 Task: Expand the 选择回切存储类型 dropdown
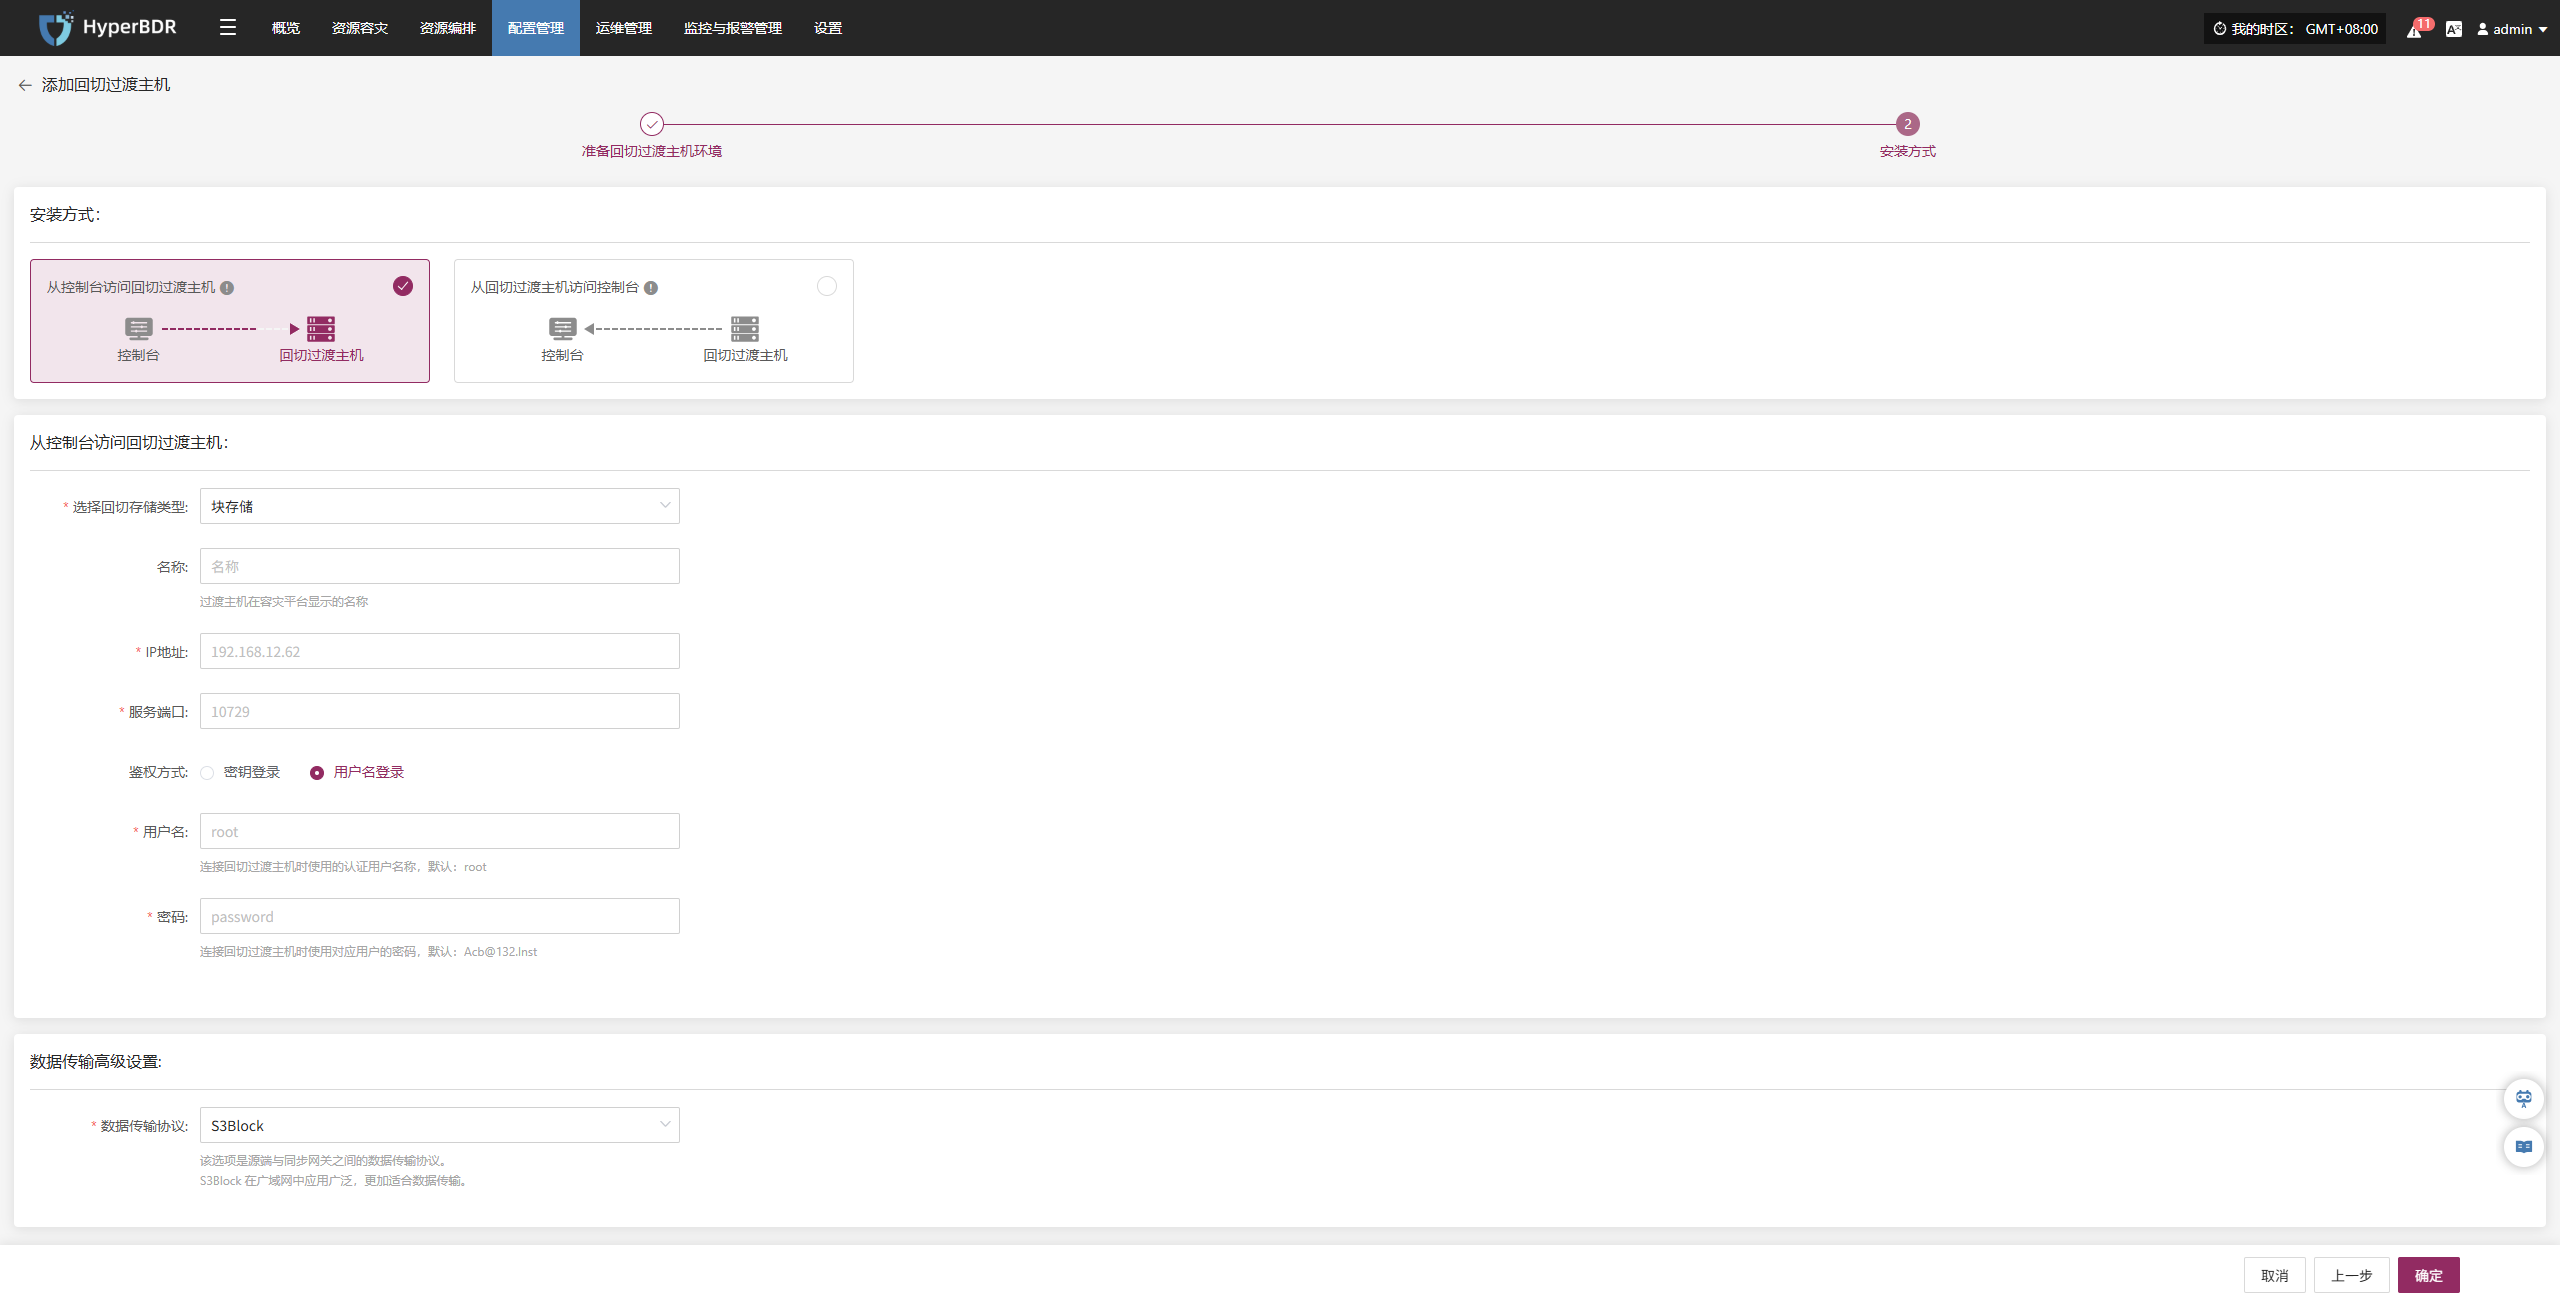(439, 506)
